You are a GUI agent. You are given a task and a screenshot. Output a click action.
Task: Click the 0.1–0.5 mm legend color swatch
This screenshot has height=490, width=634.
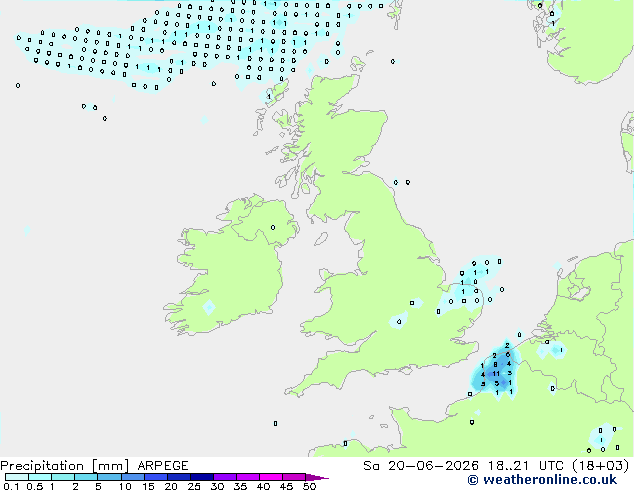17,477
